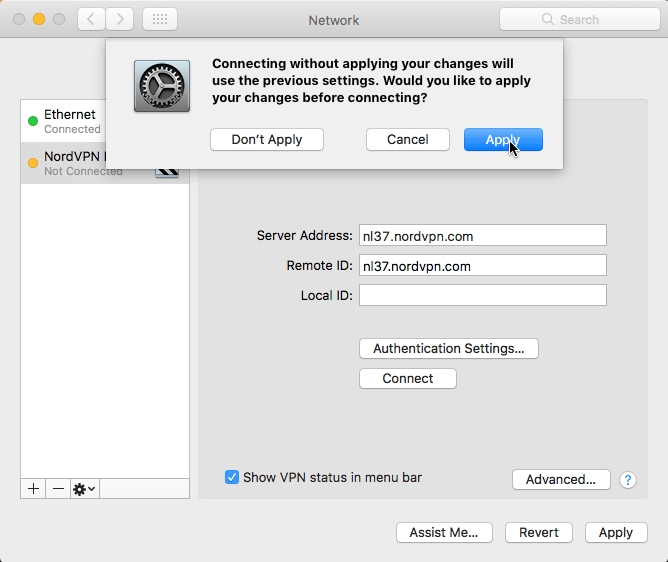Image resolution: width=668 pixels, height=562 pixels.
Task: Click the System Preferences gear icon in dialog
Action: coord(162,85)
